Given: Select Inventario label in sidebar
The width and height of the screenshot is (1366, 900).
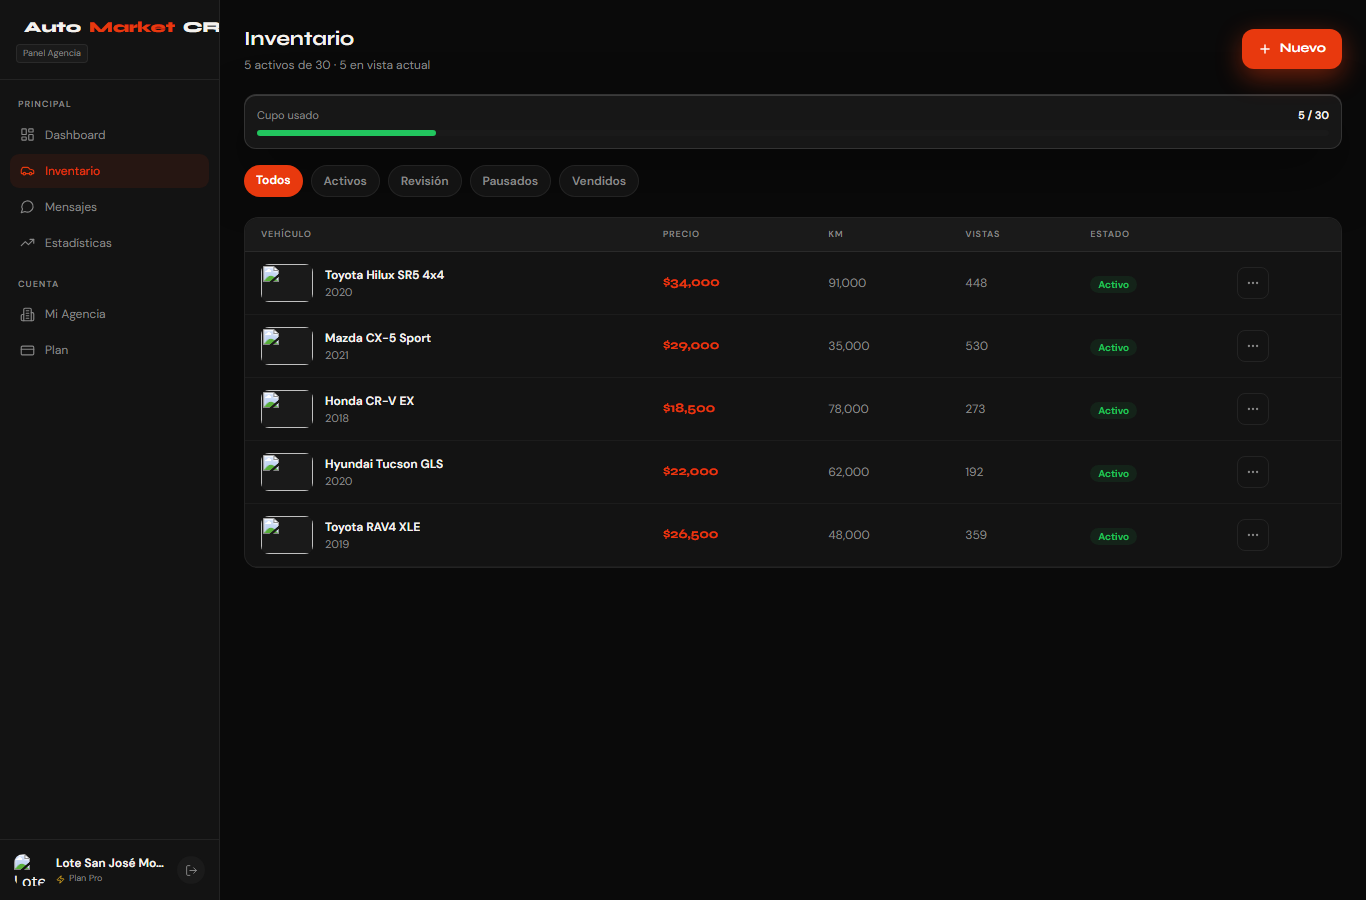Looking at the screenshot, I should pos(72,171).
